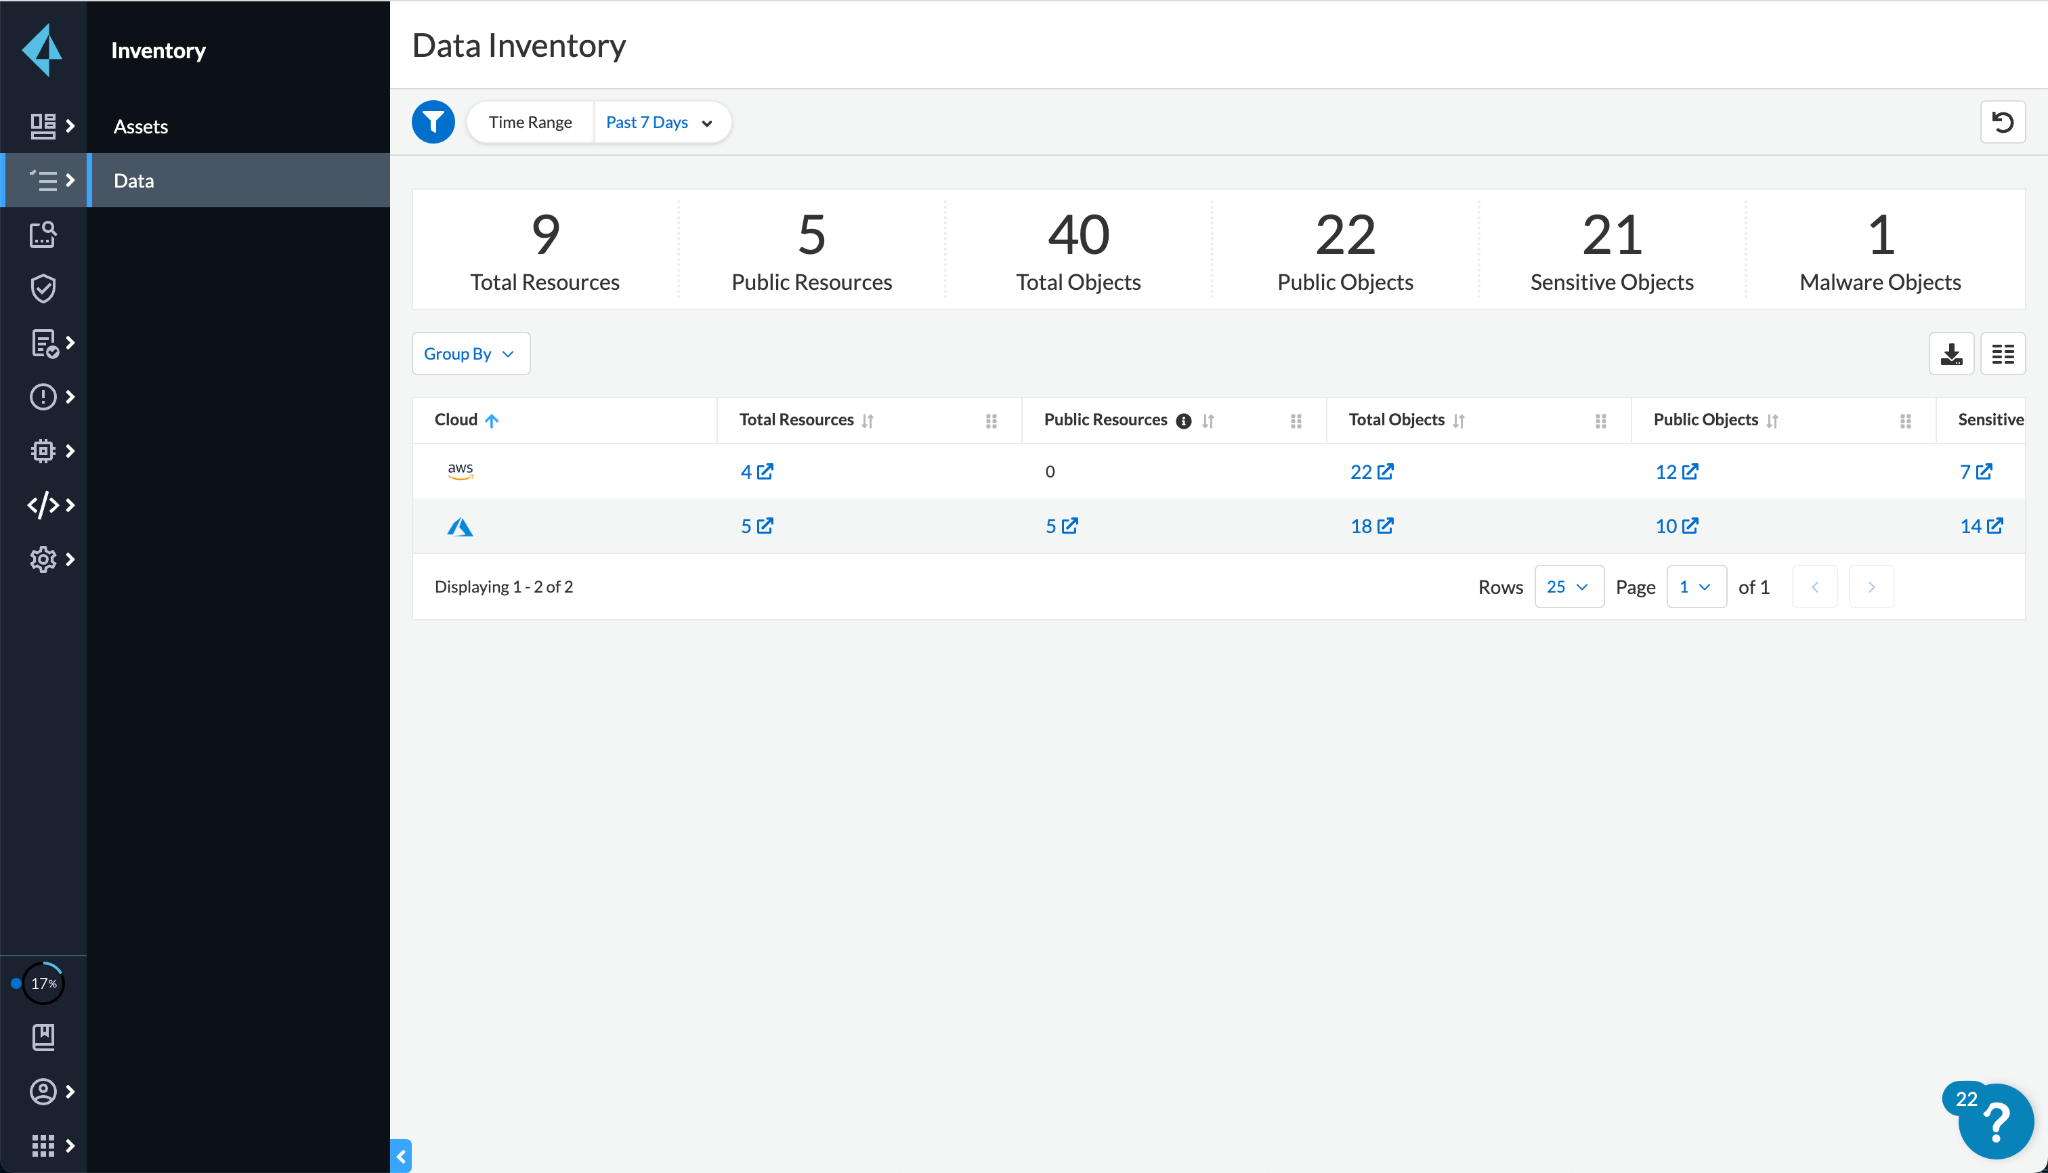Click AWS 22 Total Objects link
The image size is (2048, 1173).
(x=1371, y=471)
